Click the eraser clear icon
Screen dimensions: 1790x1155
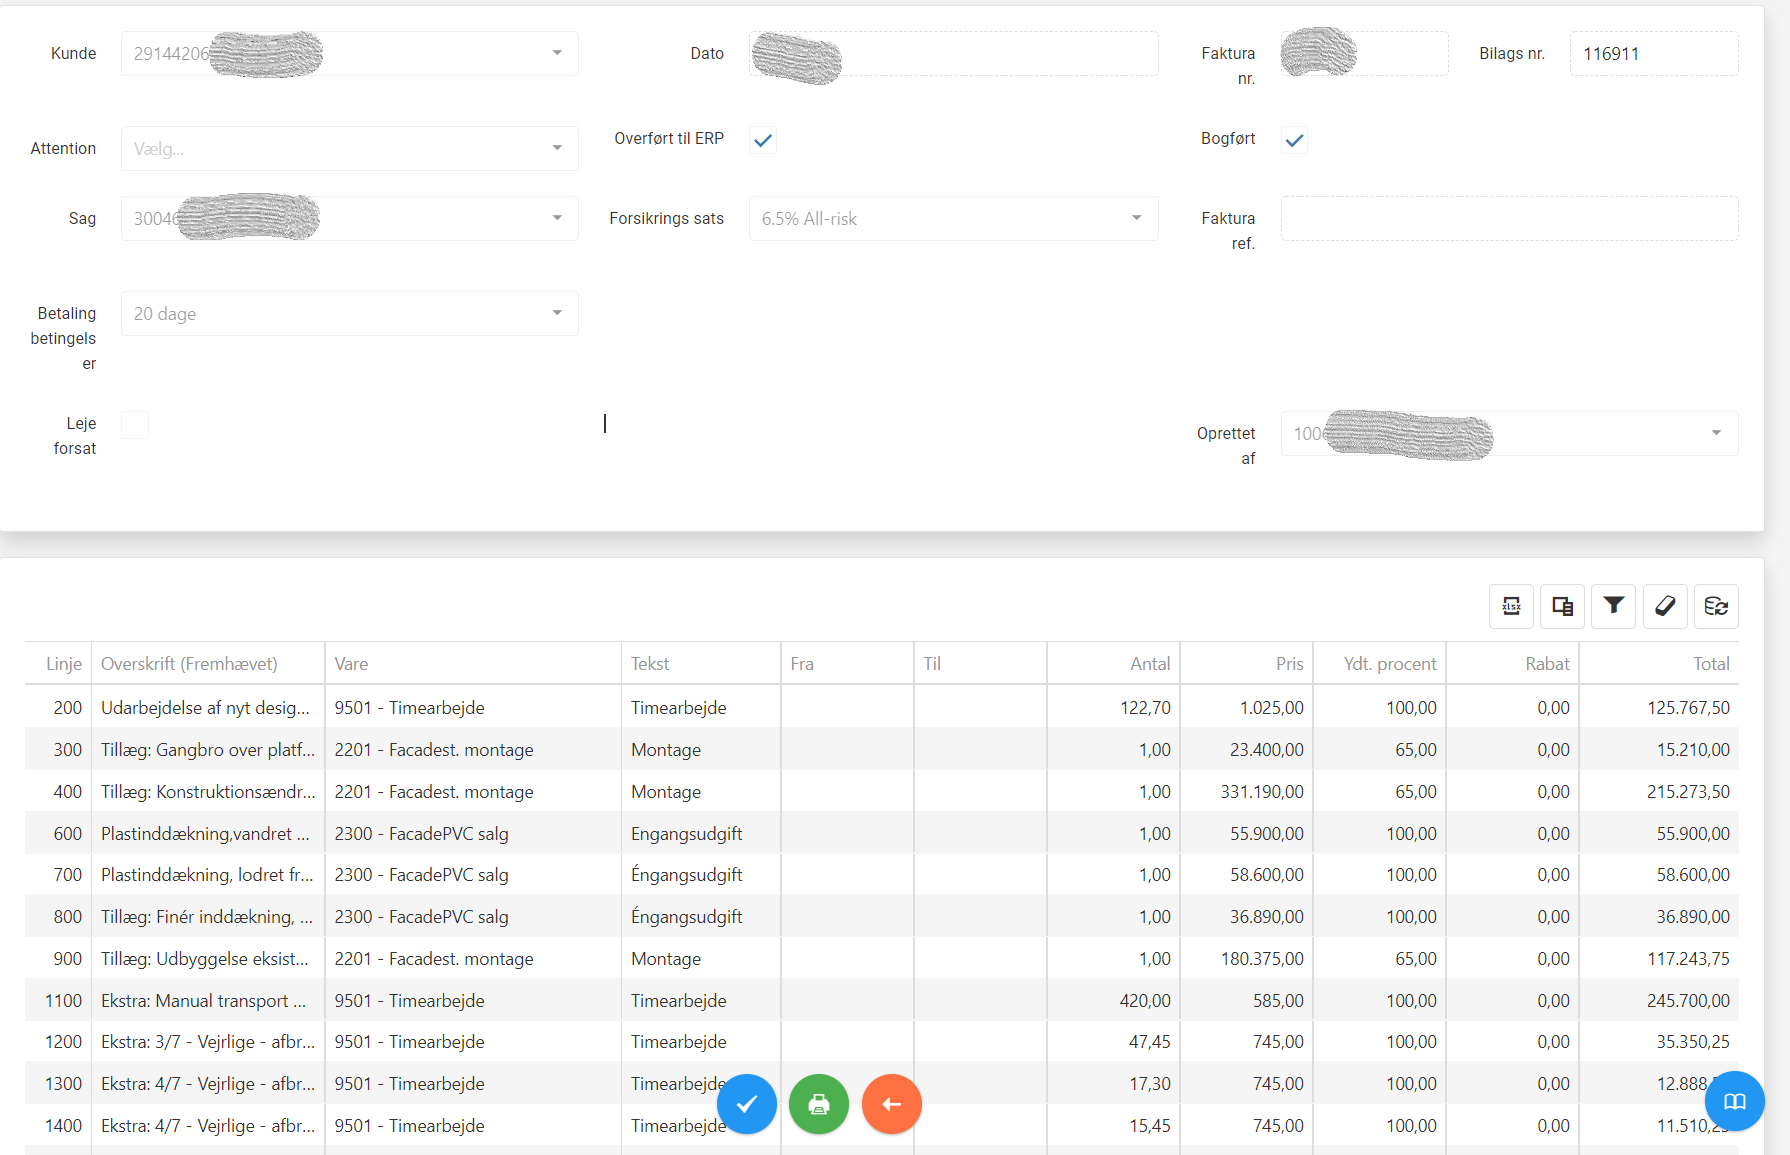pyautogui.click(x=1665, y=606)
